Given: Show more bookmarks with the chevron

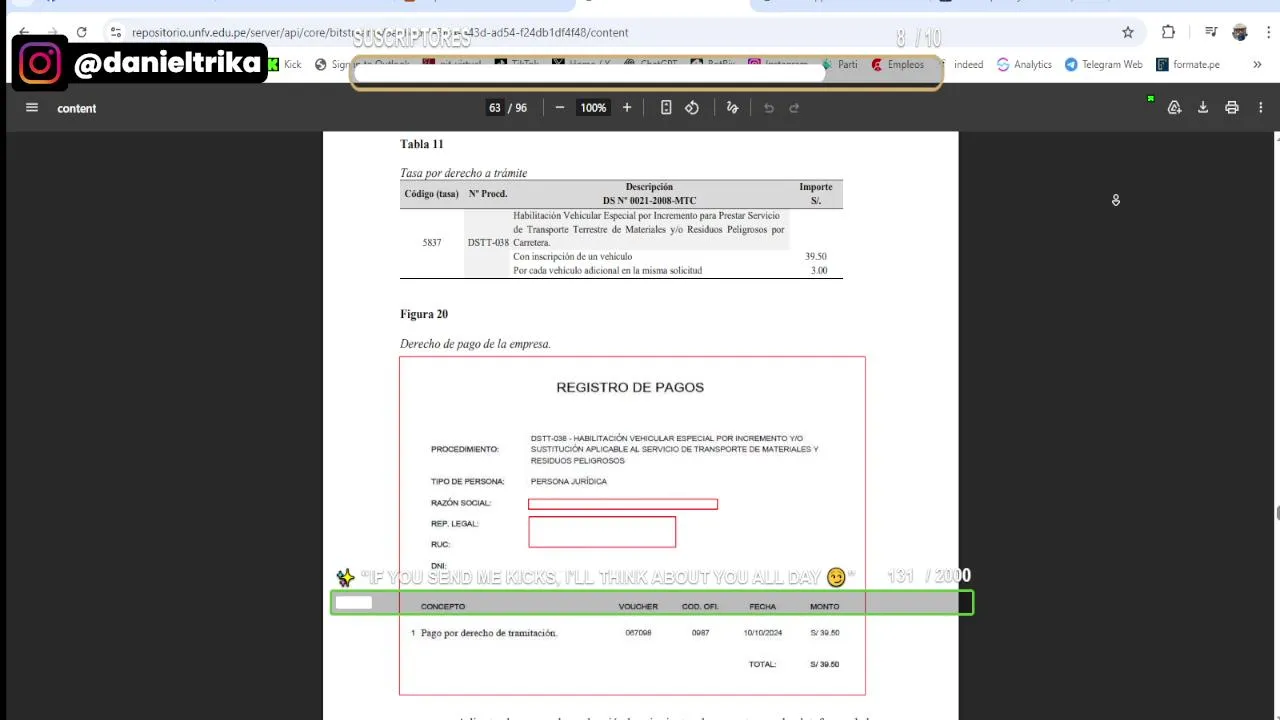Looking at the screenshot, I should point(1257,64).
